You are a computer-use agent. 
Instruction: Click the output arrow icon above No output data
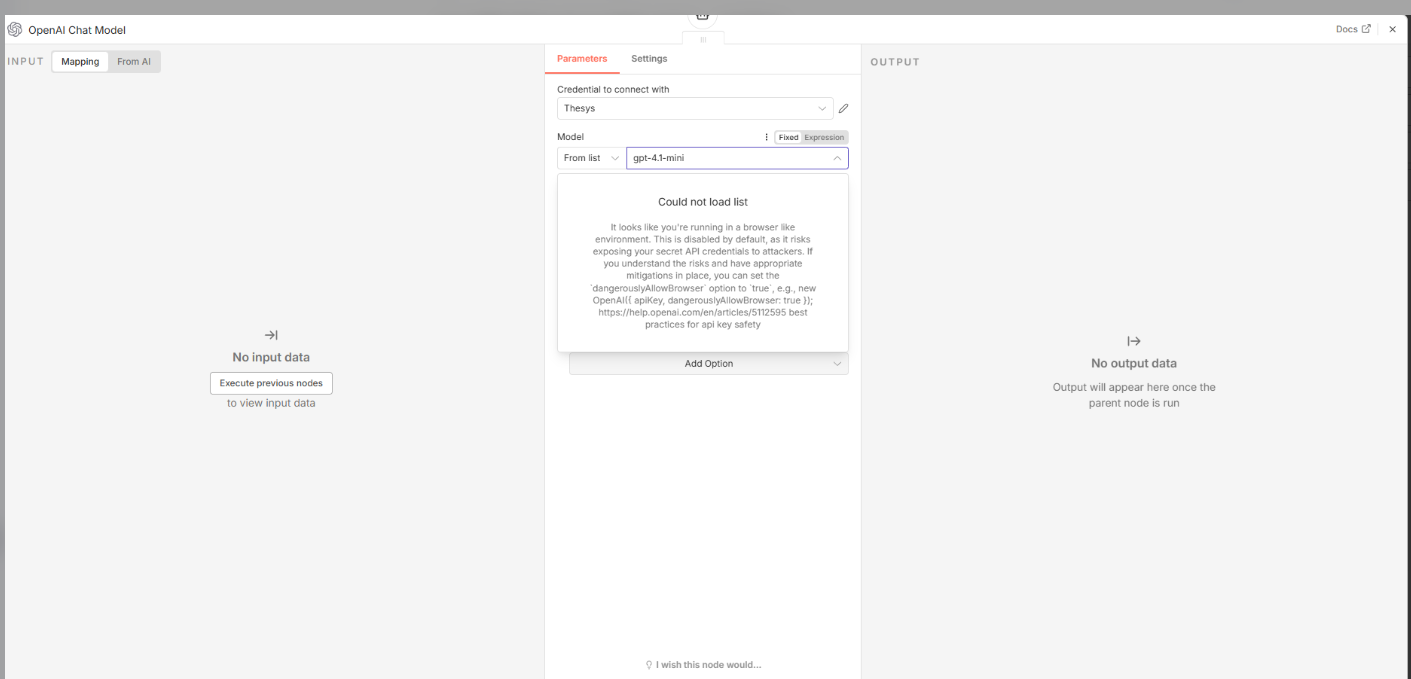1134,341
